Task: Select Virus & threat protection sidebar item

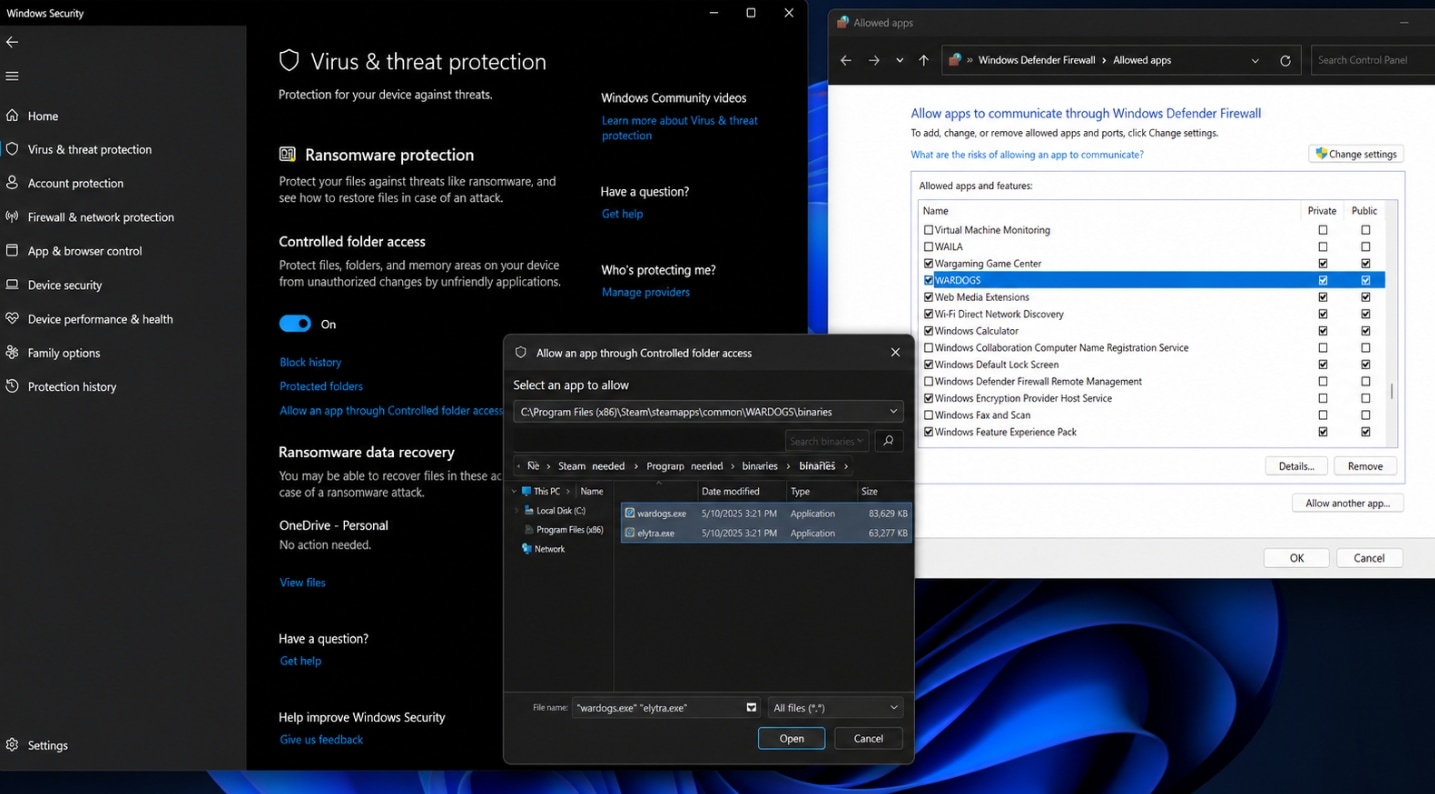Action: [89, 150]
